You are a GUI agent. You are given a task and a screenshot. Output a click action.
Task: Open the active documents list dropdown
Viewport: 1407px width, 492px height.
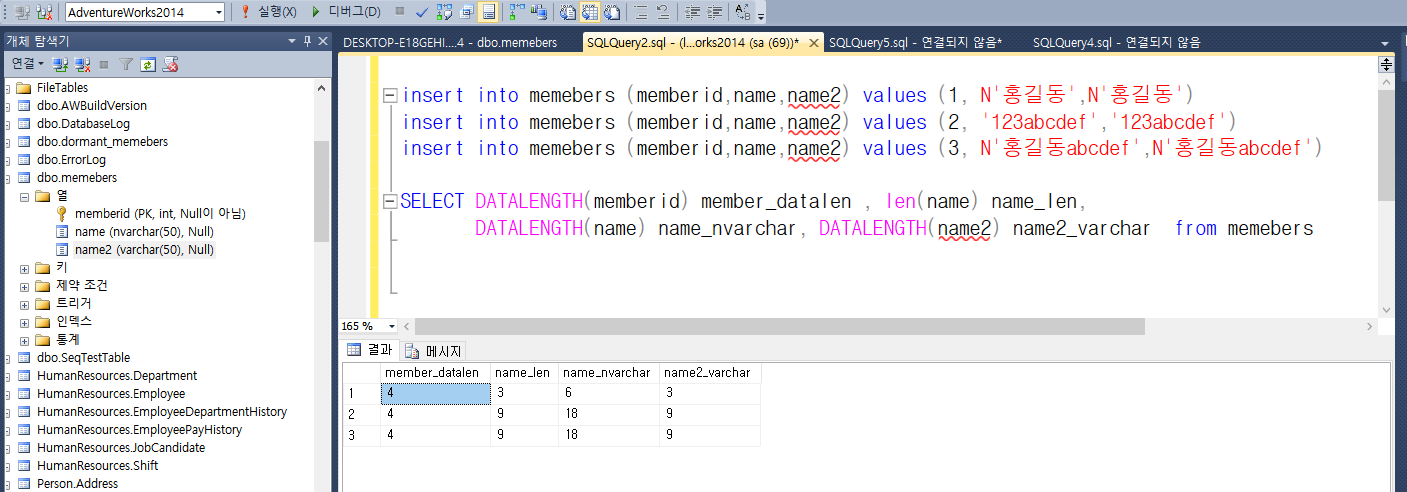[x=1384, y=44]
